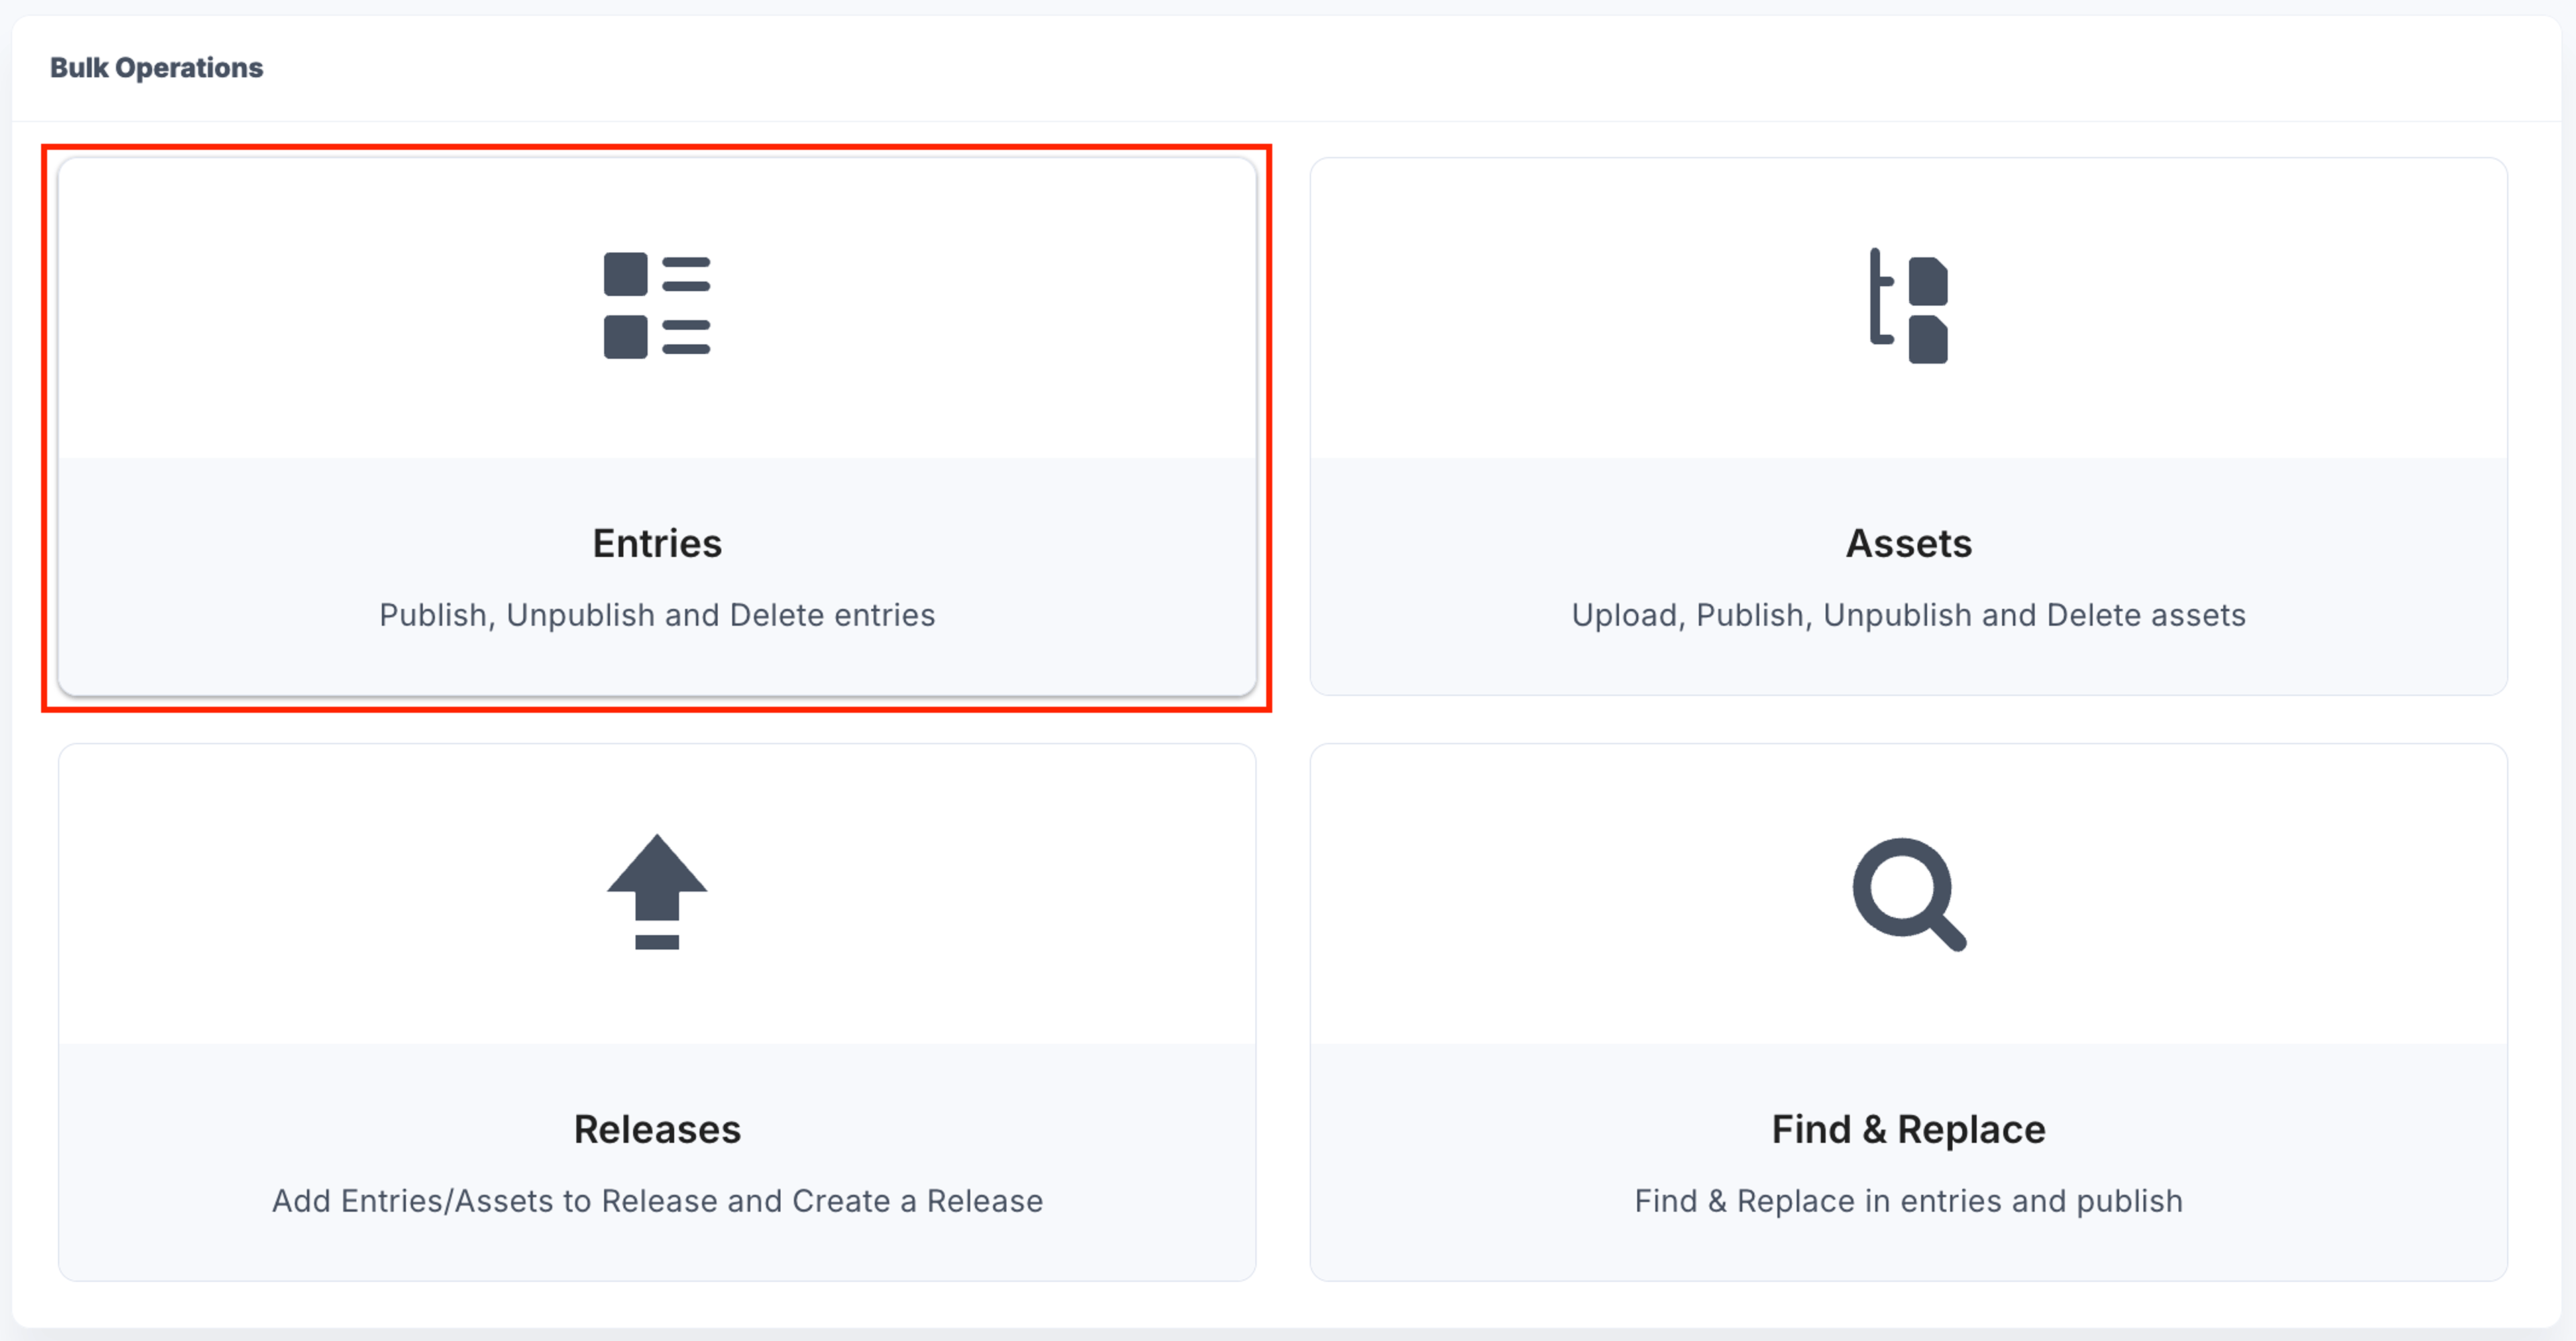Click the white icon area of Assets card
This screenshot has height=1341, width=2576.
[x=1909, y=308]
